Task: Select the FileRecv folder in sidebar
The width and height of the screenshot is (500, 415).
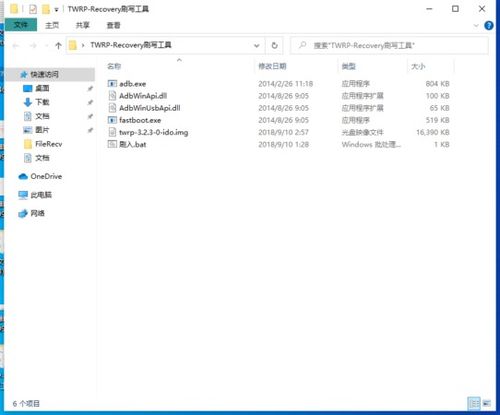Action: (43, 144)
